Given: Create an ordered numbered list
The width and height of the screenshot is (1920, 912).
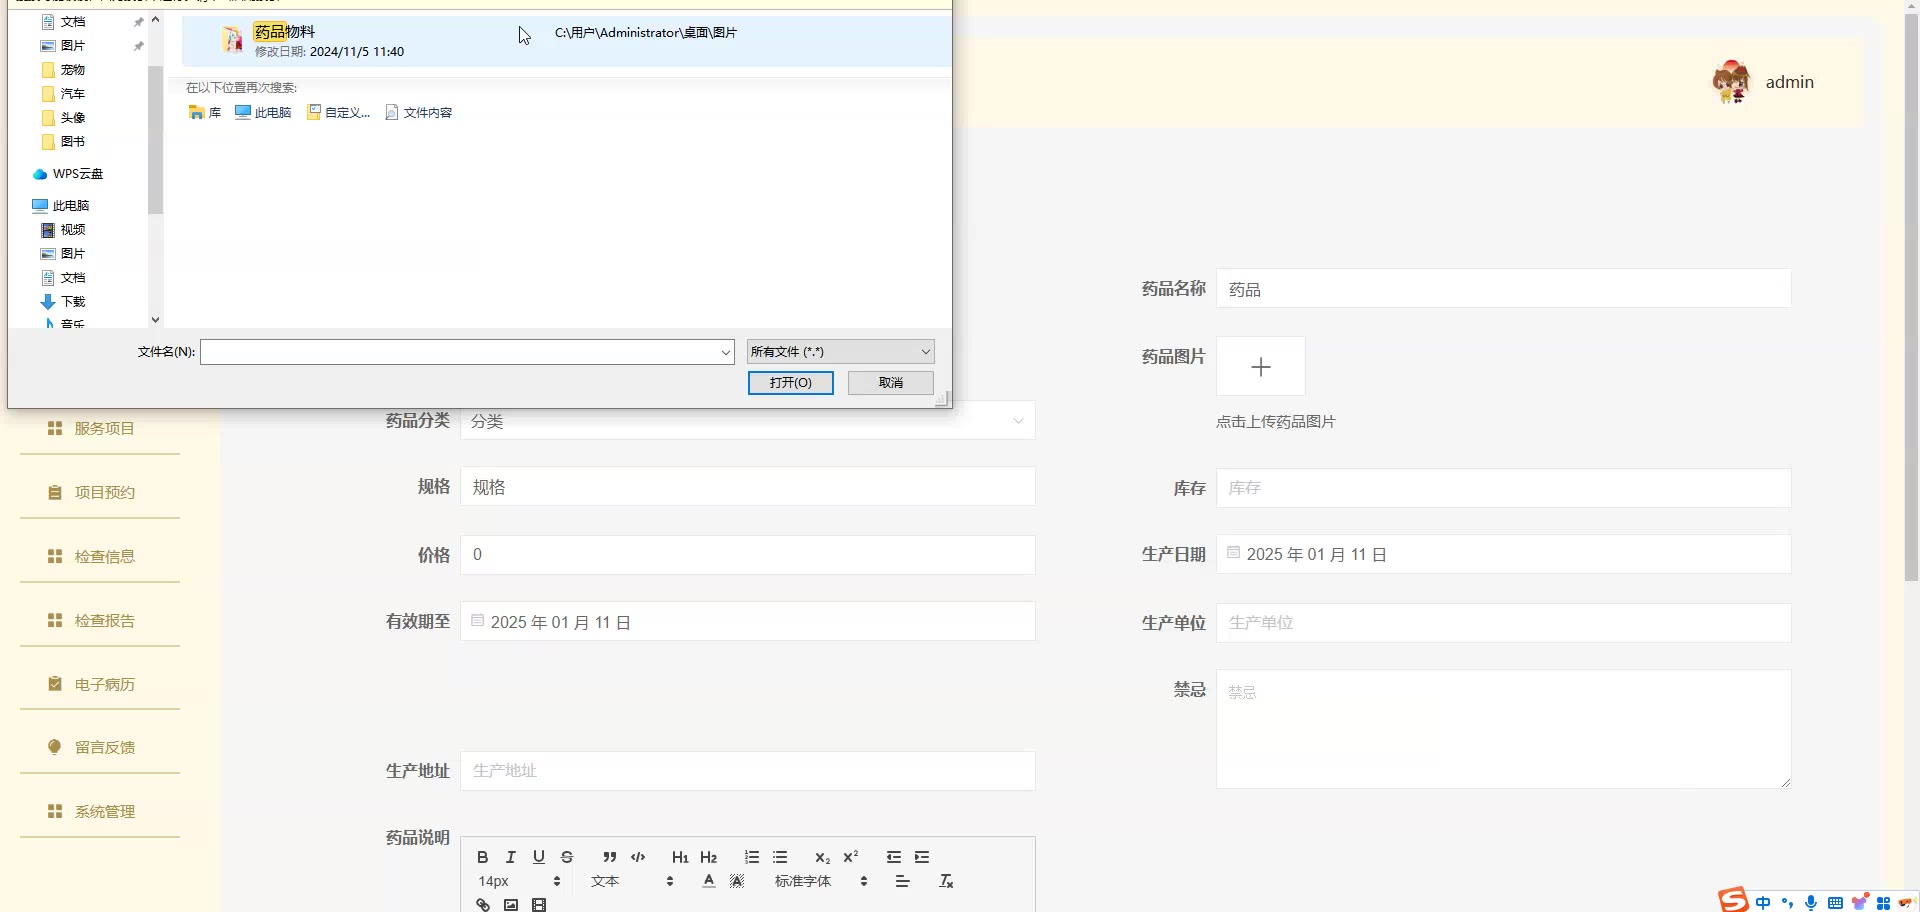Looking at the screenshot, I should tap(752, 857).
